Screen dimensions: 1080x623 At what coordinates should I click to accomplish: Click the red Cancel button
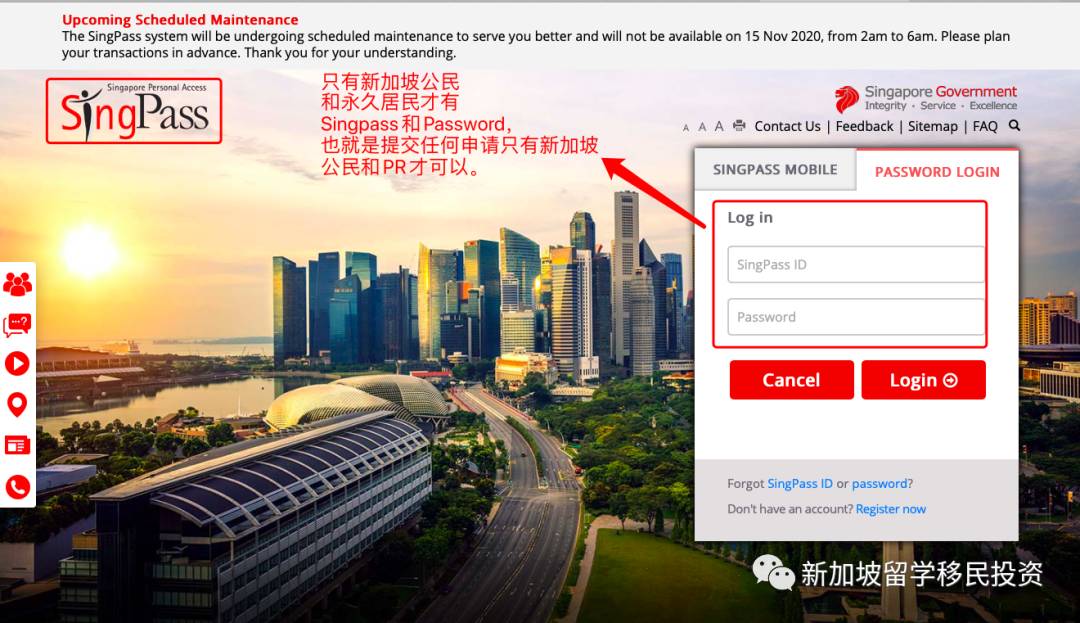pyautogui.click(x=791, y=380)
